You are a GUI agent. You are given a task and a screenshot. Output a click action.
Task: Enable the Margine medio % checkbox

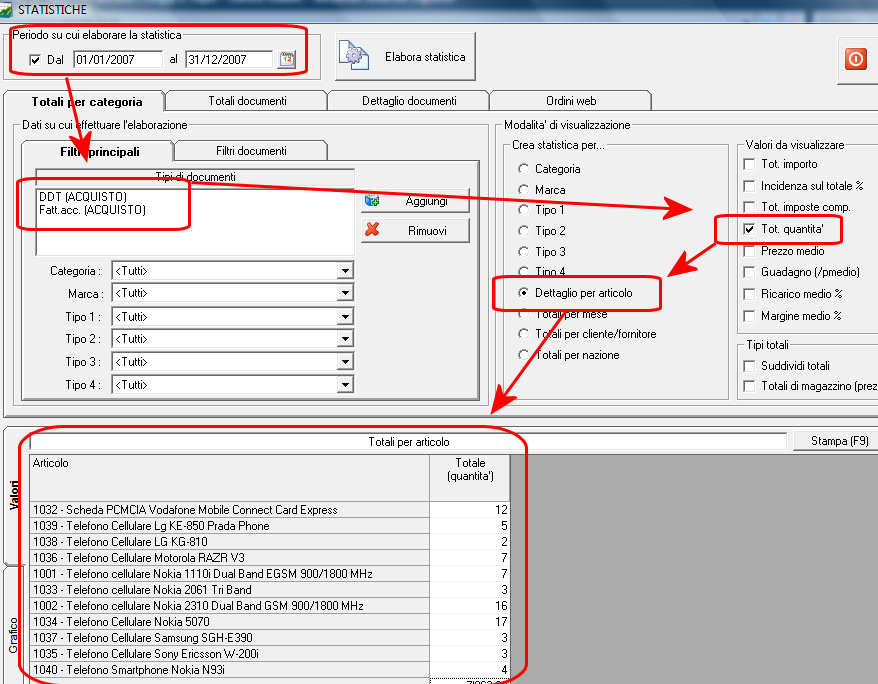coord(749,316)
